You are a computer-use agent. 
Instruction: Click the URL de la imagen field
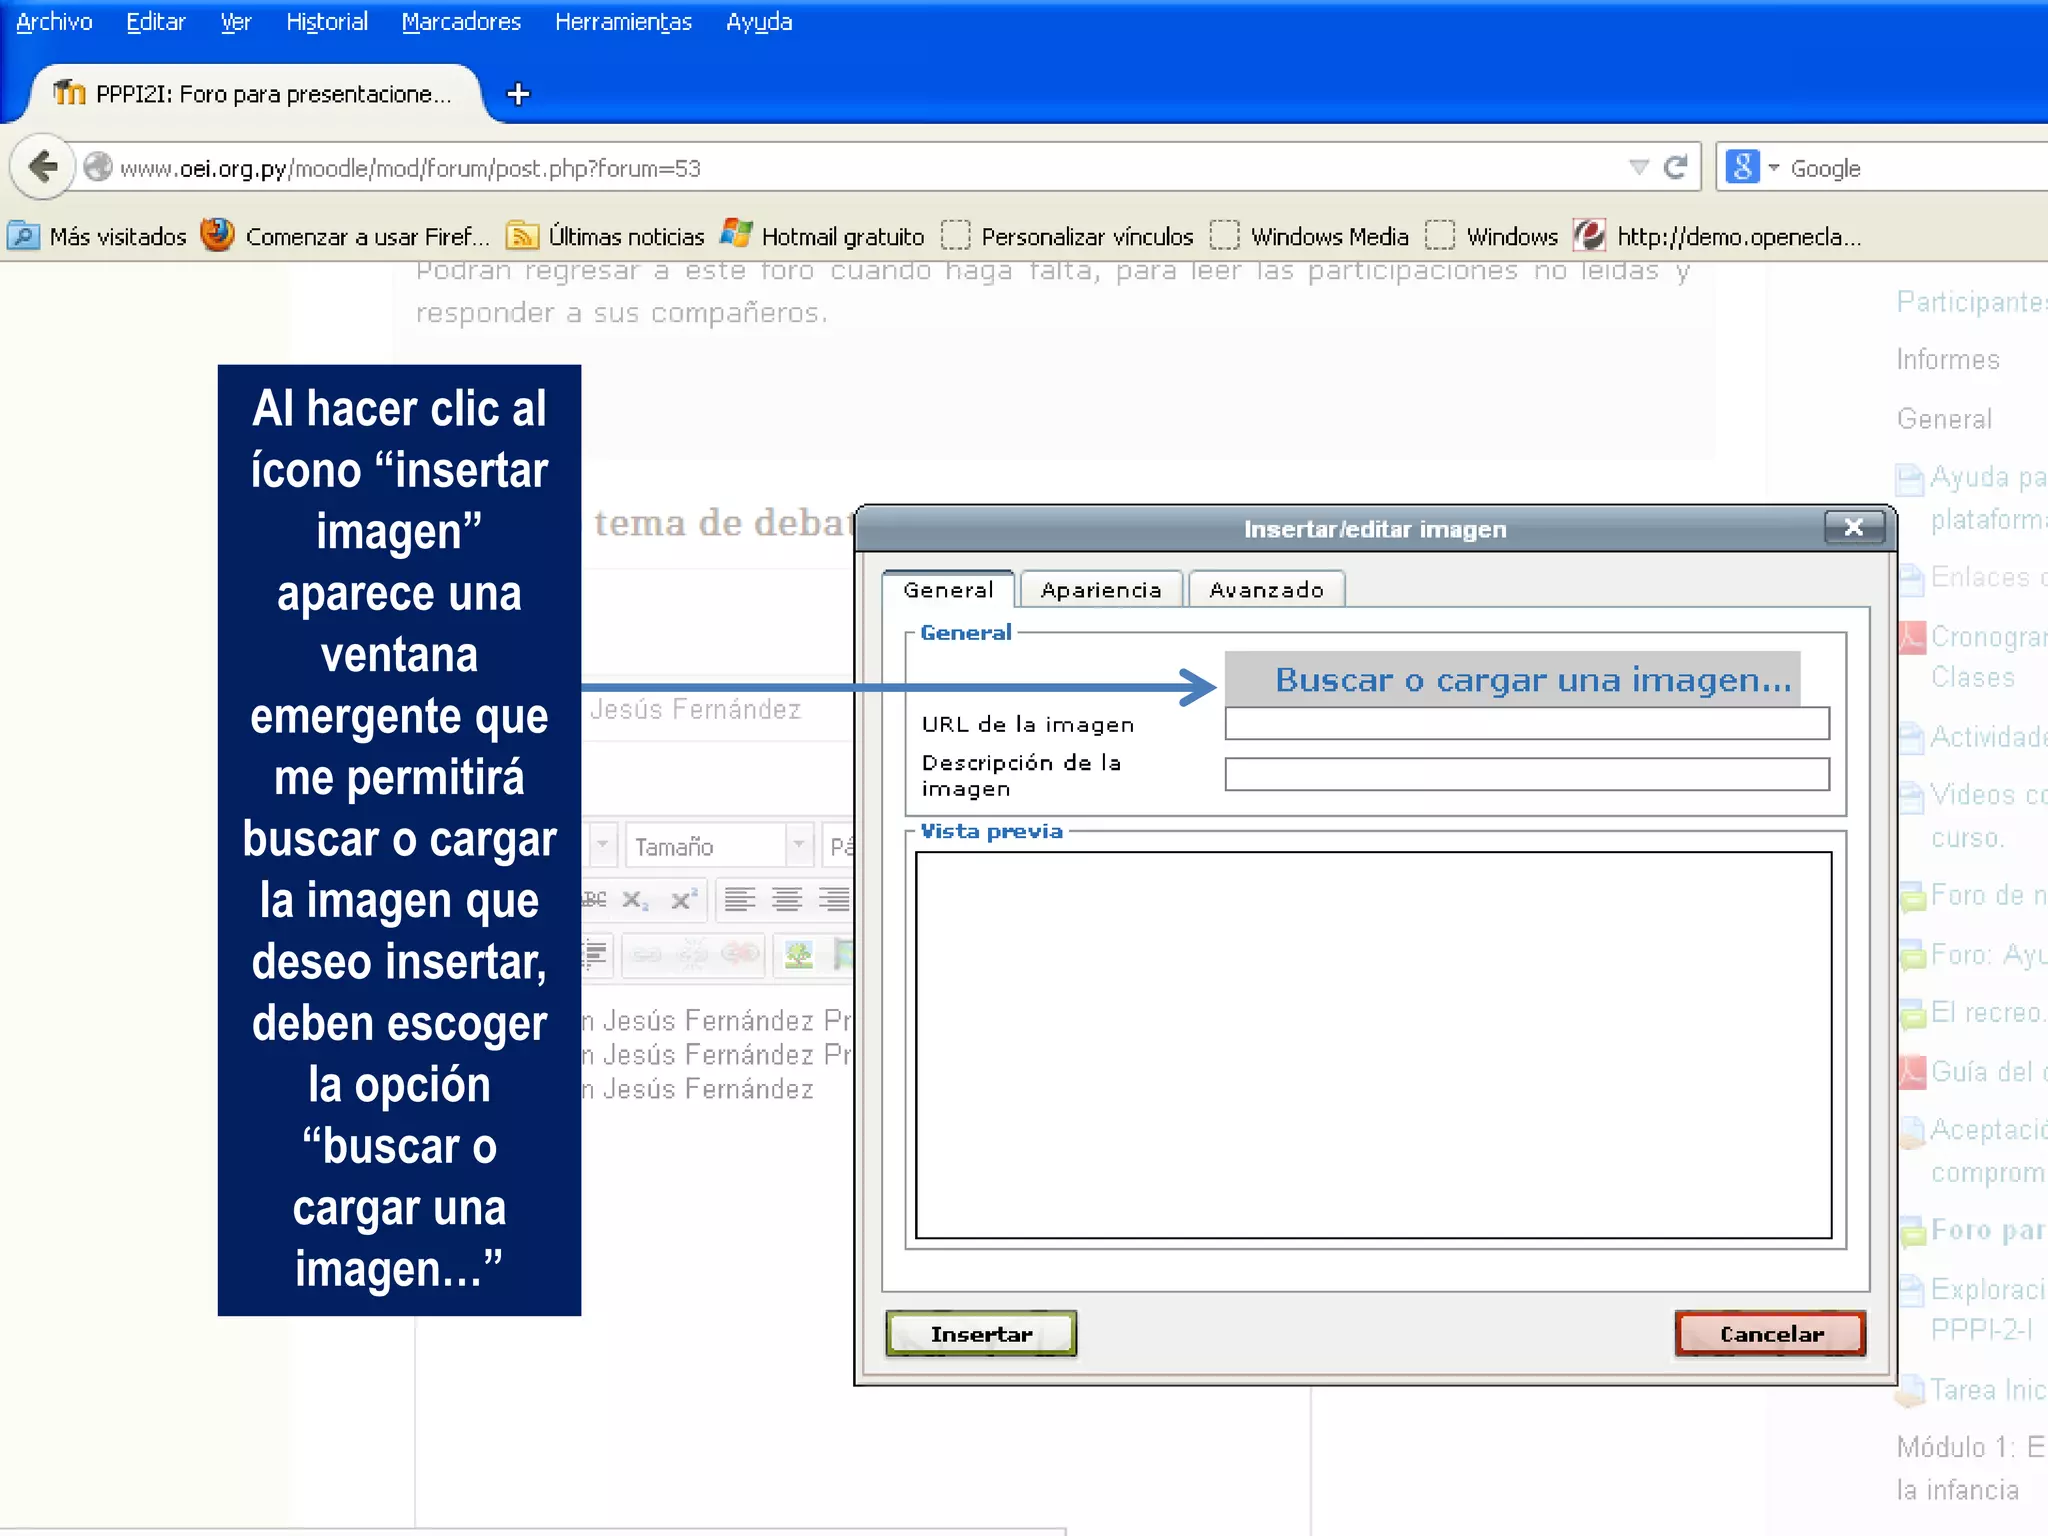click(x=1526, y=723)
